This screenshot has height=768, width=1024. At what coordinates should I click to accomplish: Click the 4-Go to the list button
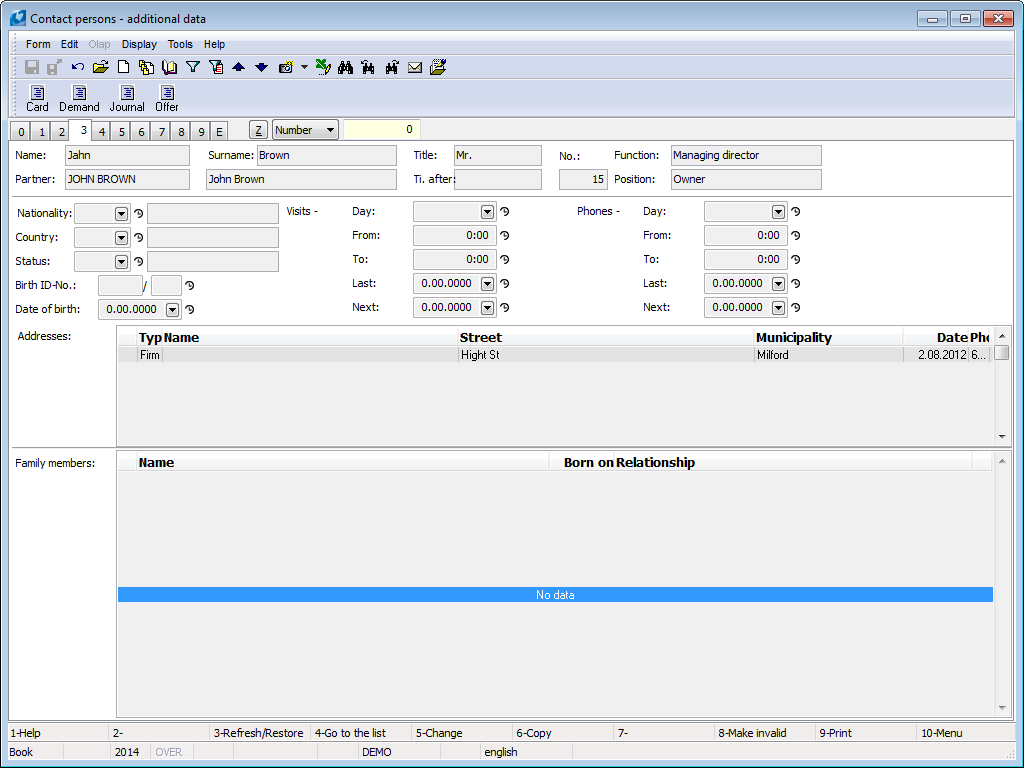click(x=360, y=733)
